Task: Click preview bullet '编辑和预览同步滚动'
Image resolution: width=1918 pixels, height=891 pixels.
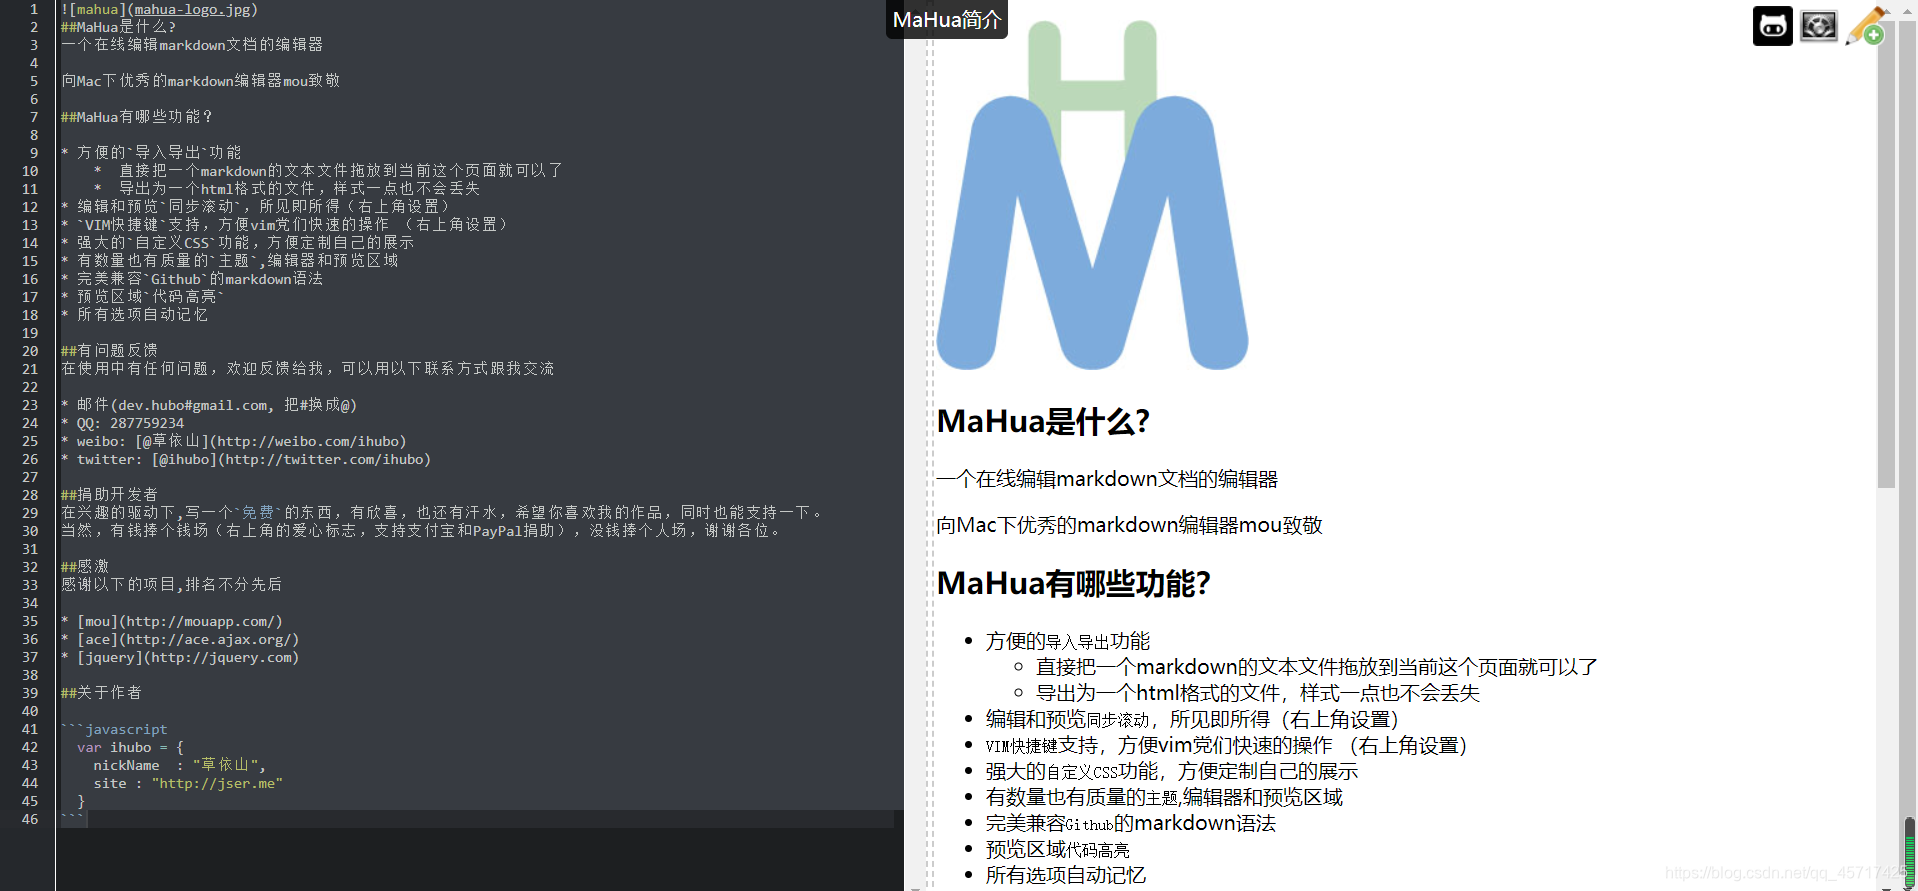Action: (1192, 719)
